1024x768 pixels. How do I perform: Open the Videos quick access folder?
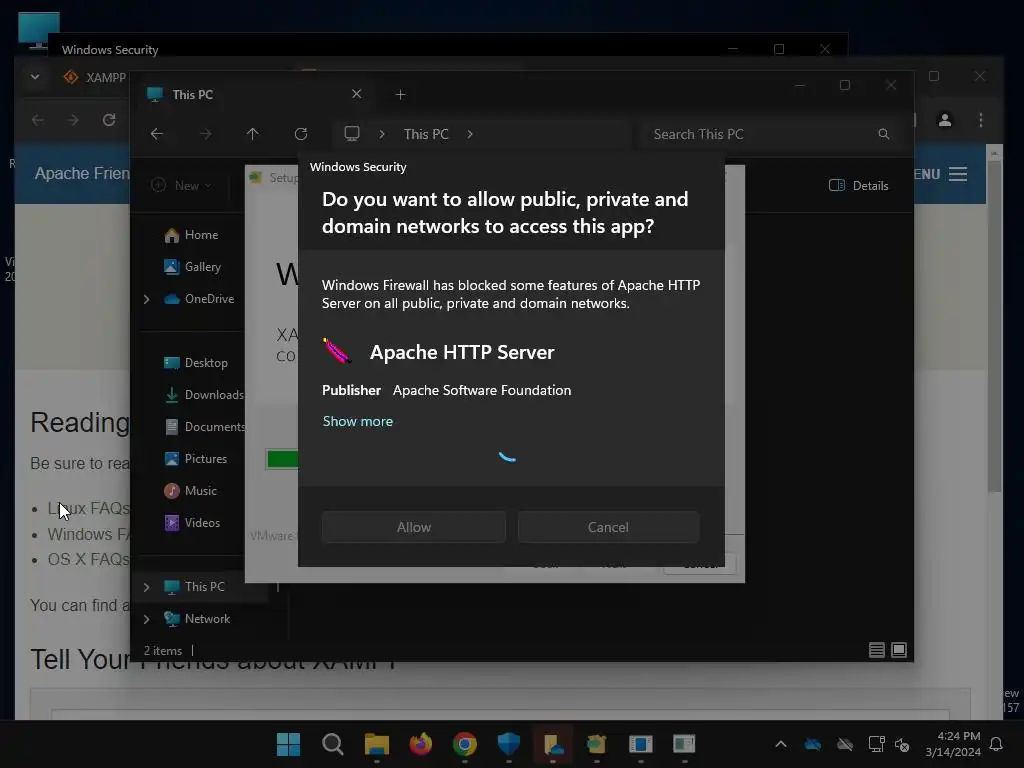pos(193,522)
